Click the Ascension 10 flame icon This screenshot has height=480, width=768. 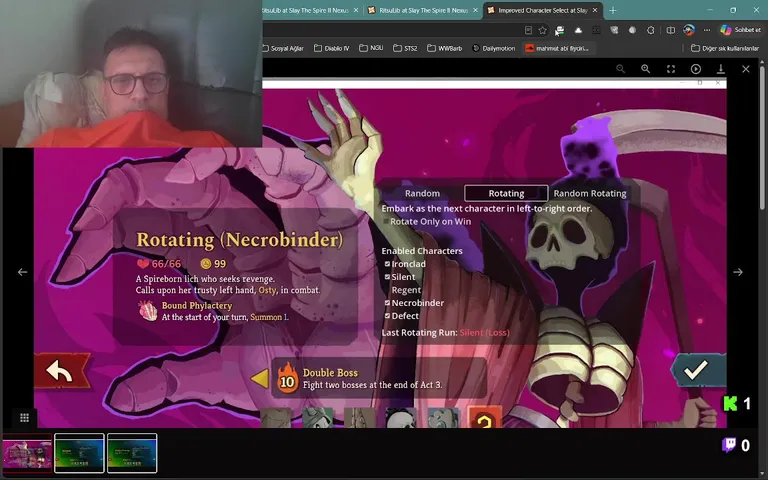tap(288, 378)
